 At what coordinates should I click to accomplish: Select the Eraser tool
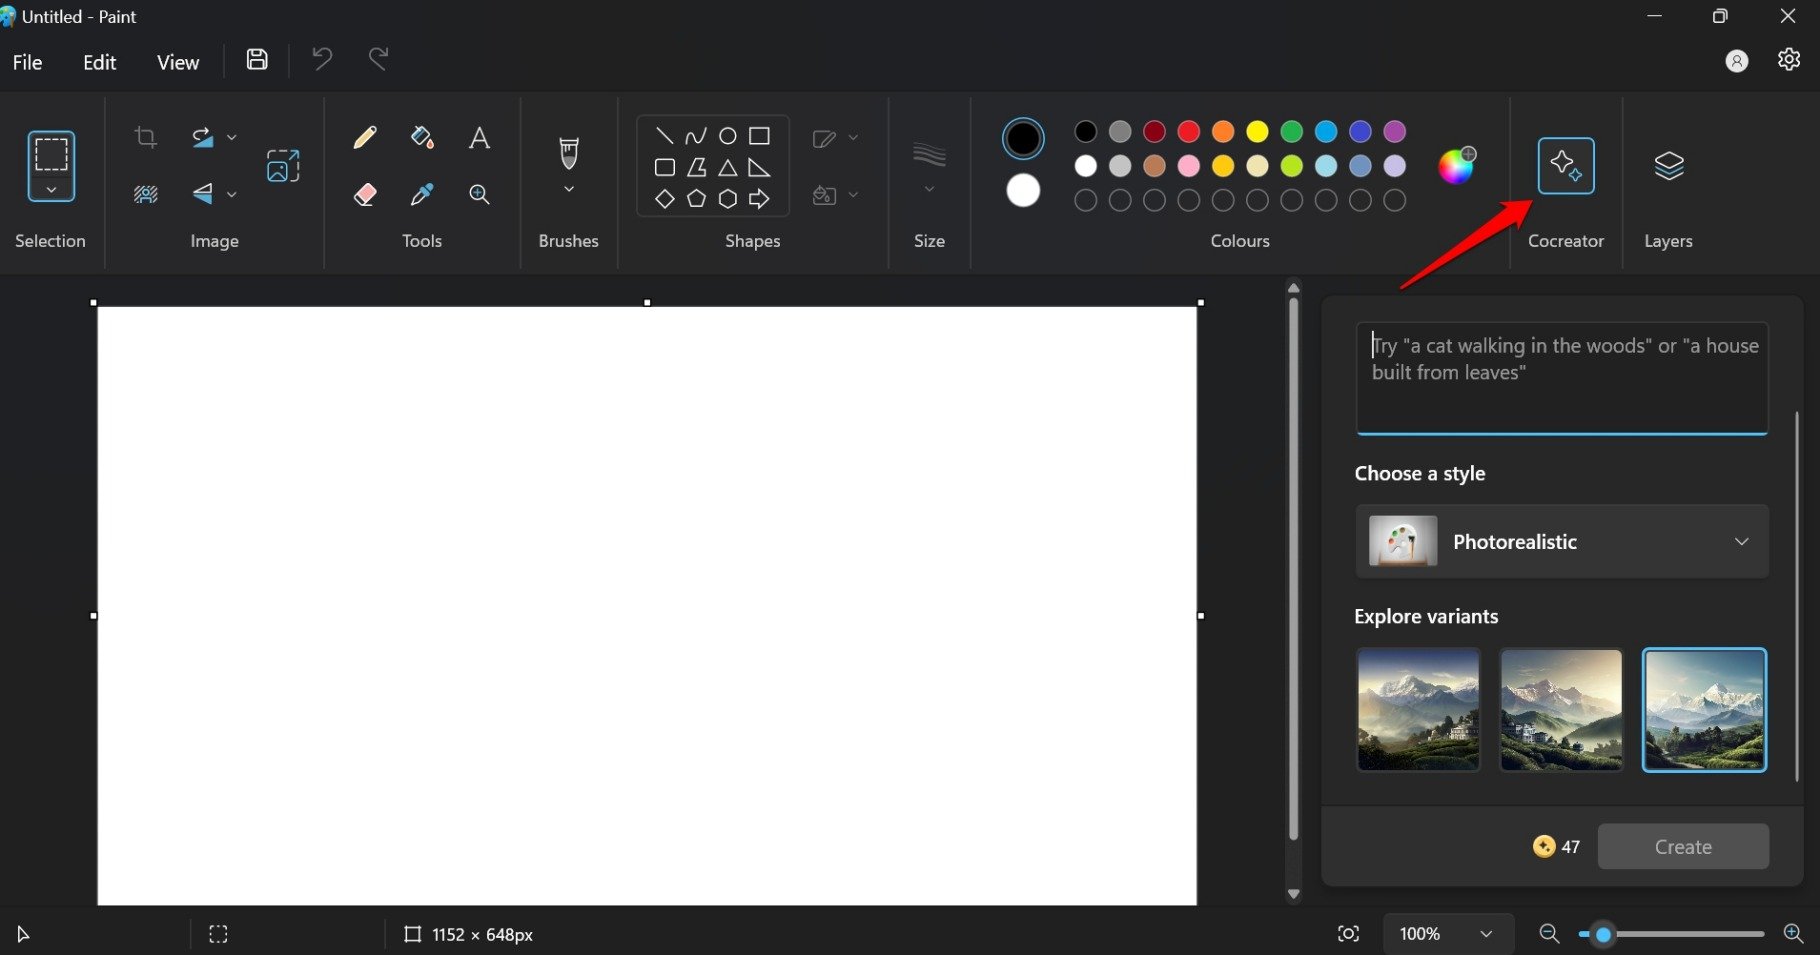coord(364,194)
